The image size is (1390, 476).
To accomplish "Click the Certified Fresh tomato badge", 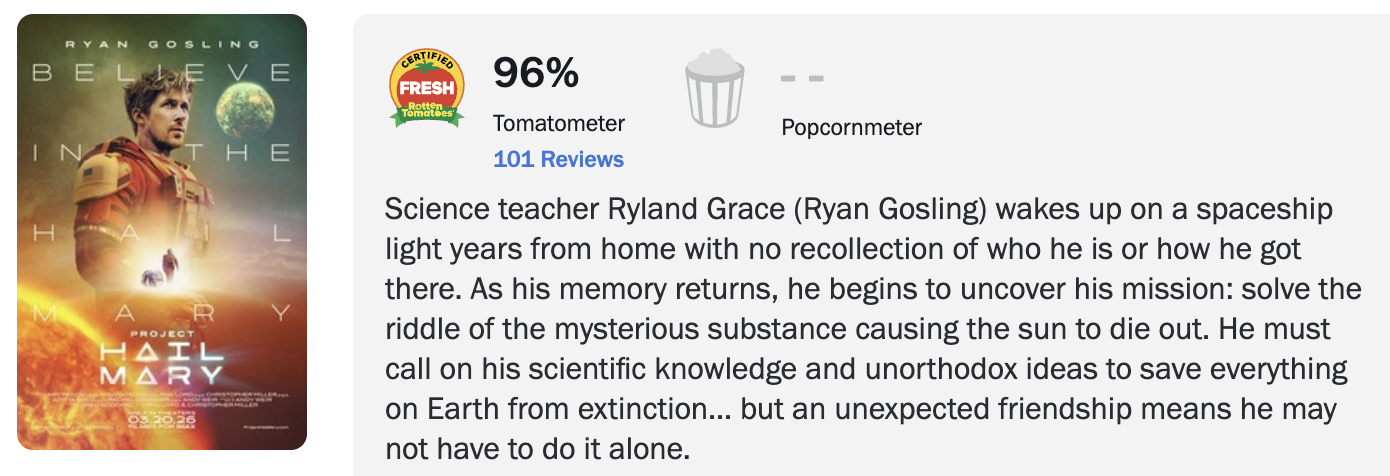I will click(x=427, y=88).
